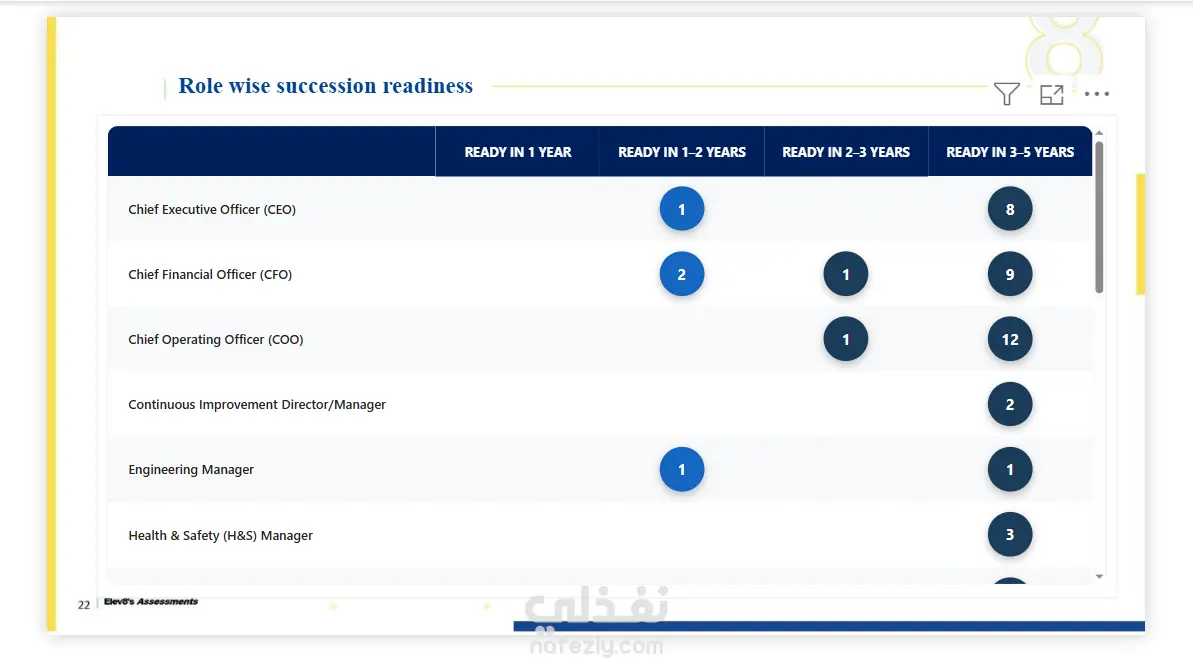Select the Engineering Manager row label
This screenshot has width=1193, height=659.
pyautogui.click(x=191, y=470)
